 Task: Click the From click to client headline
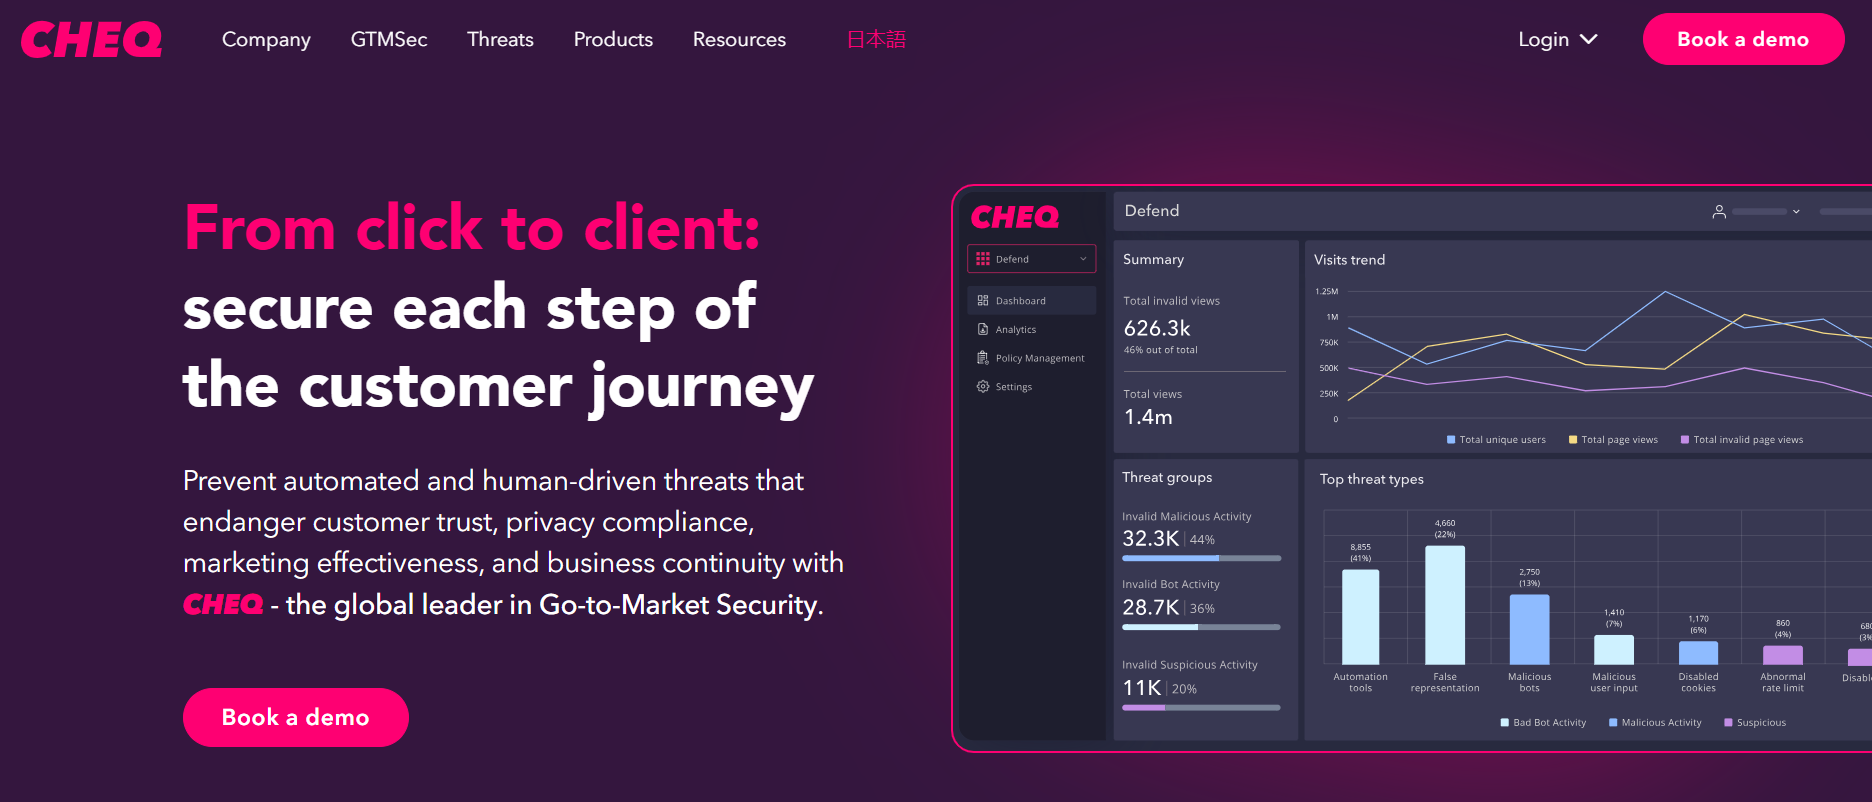click(x=472, y=228)
